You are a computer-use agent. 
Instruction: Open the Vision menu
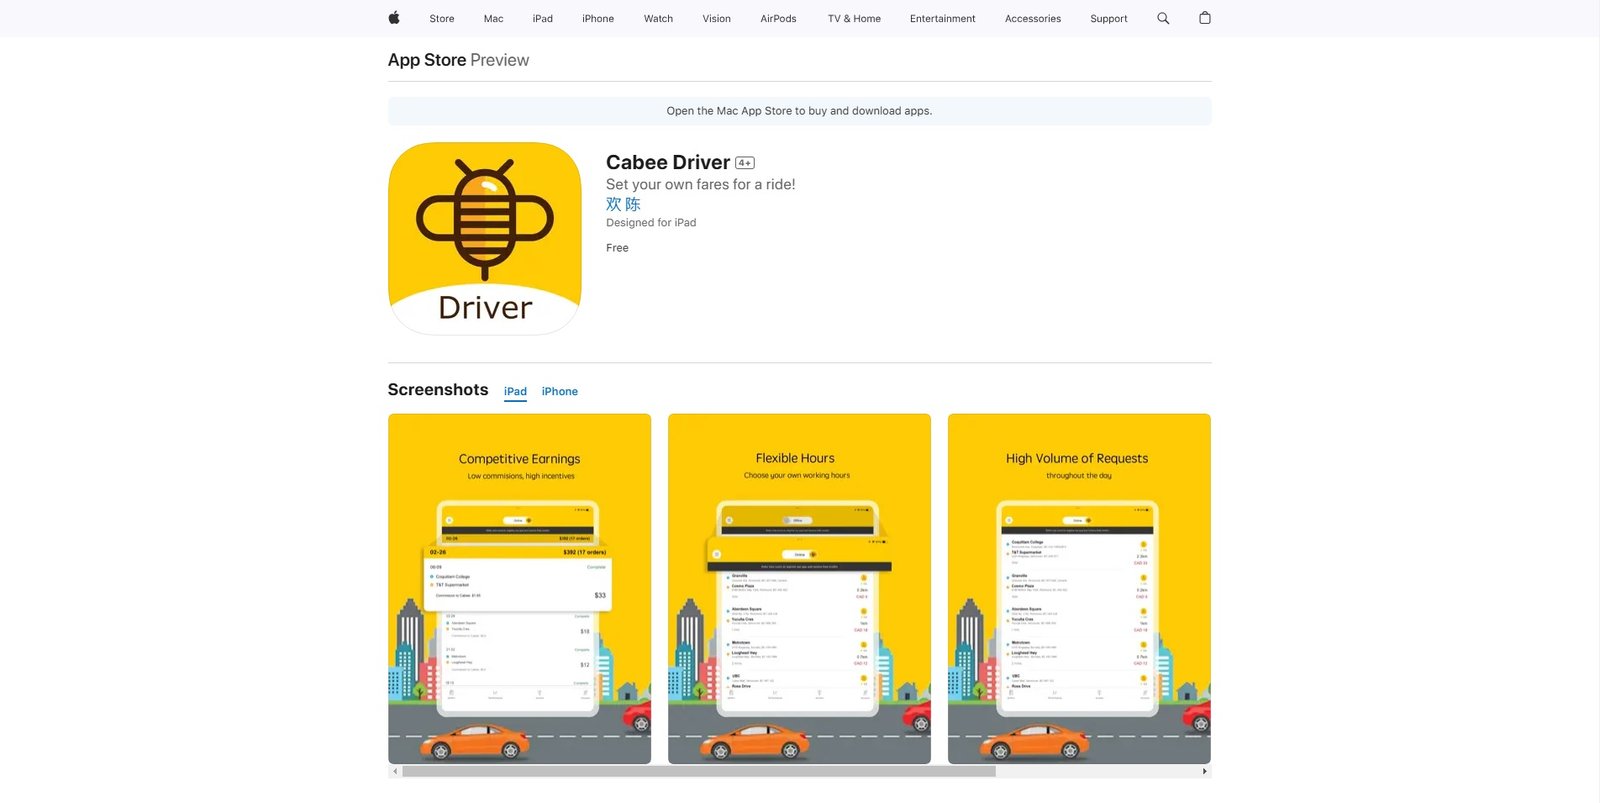pos(717,19)
